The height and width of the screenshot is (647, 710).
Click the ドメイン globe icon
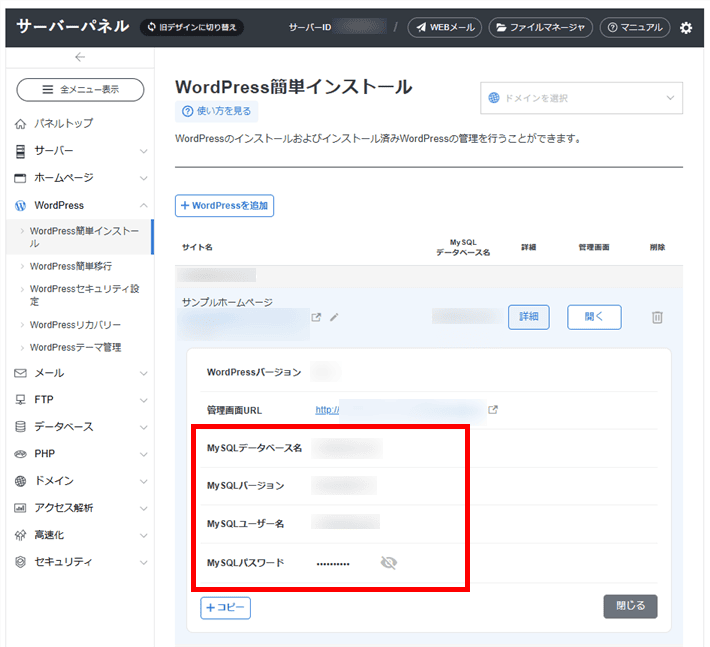(20, 481)
